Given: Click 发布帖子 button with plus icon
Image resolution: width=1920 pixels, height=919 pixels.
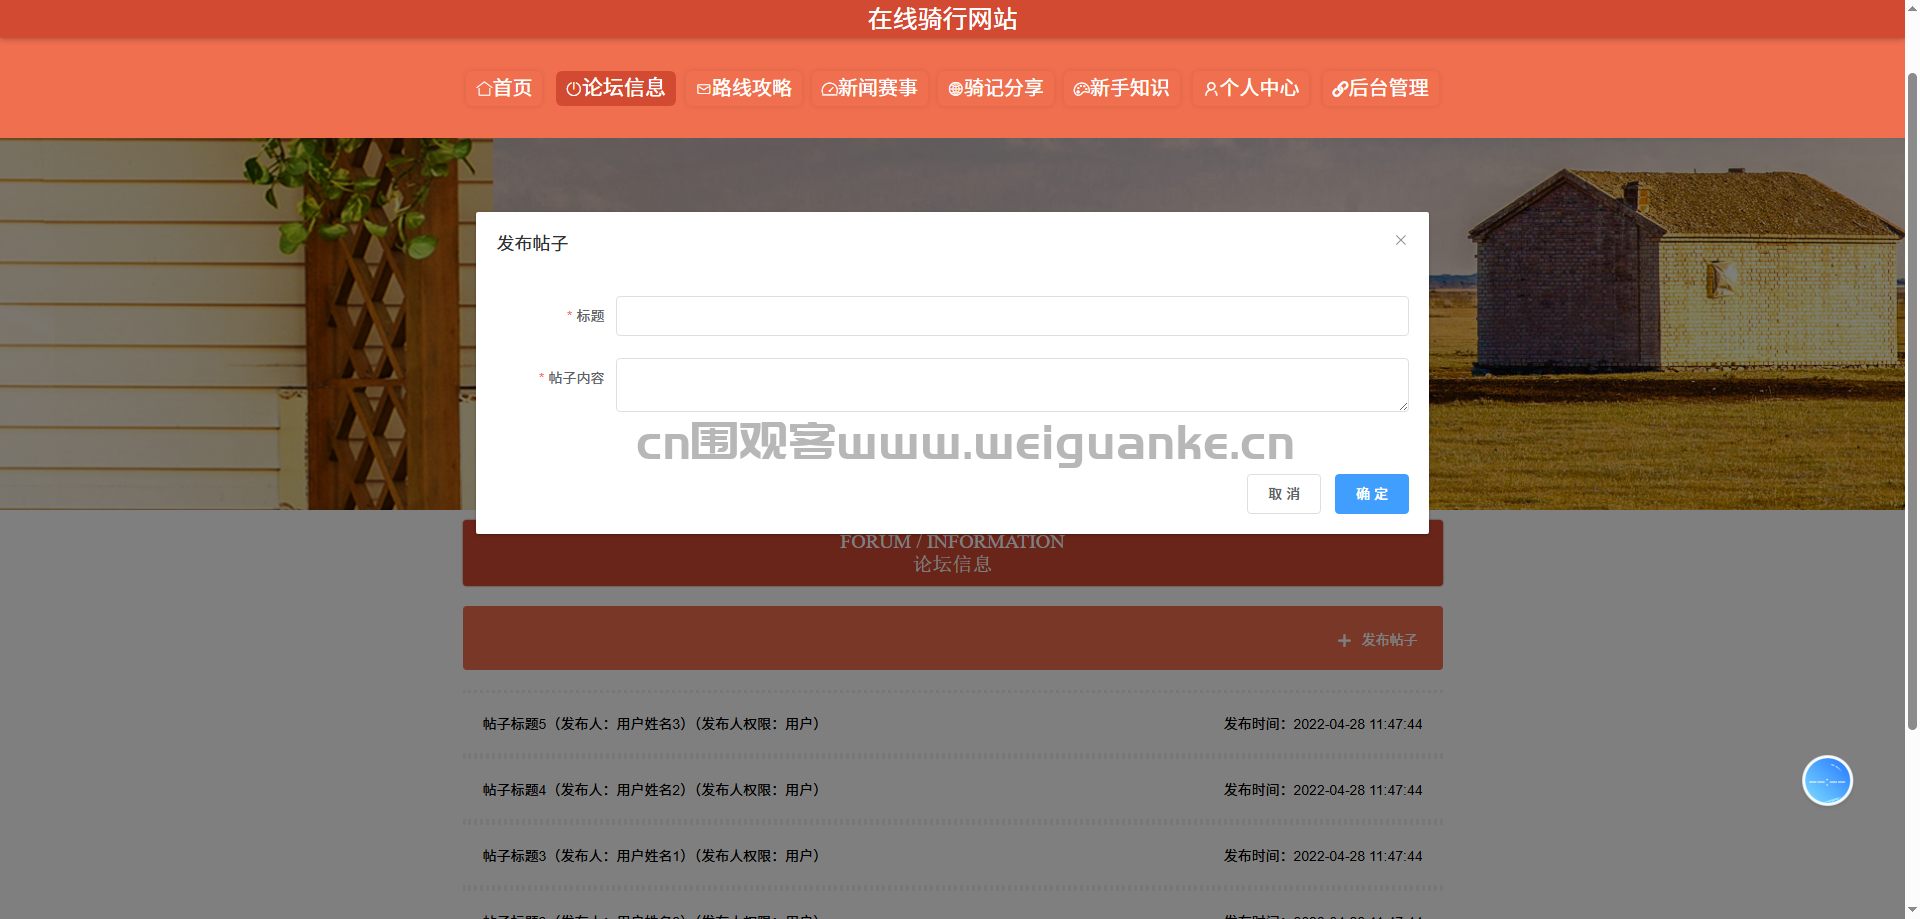Looking at the screenshot, I should coord(1378,640).
